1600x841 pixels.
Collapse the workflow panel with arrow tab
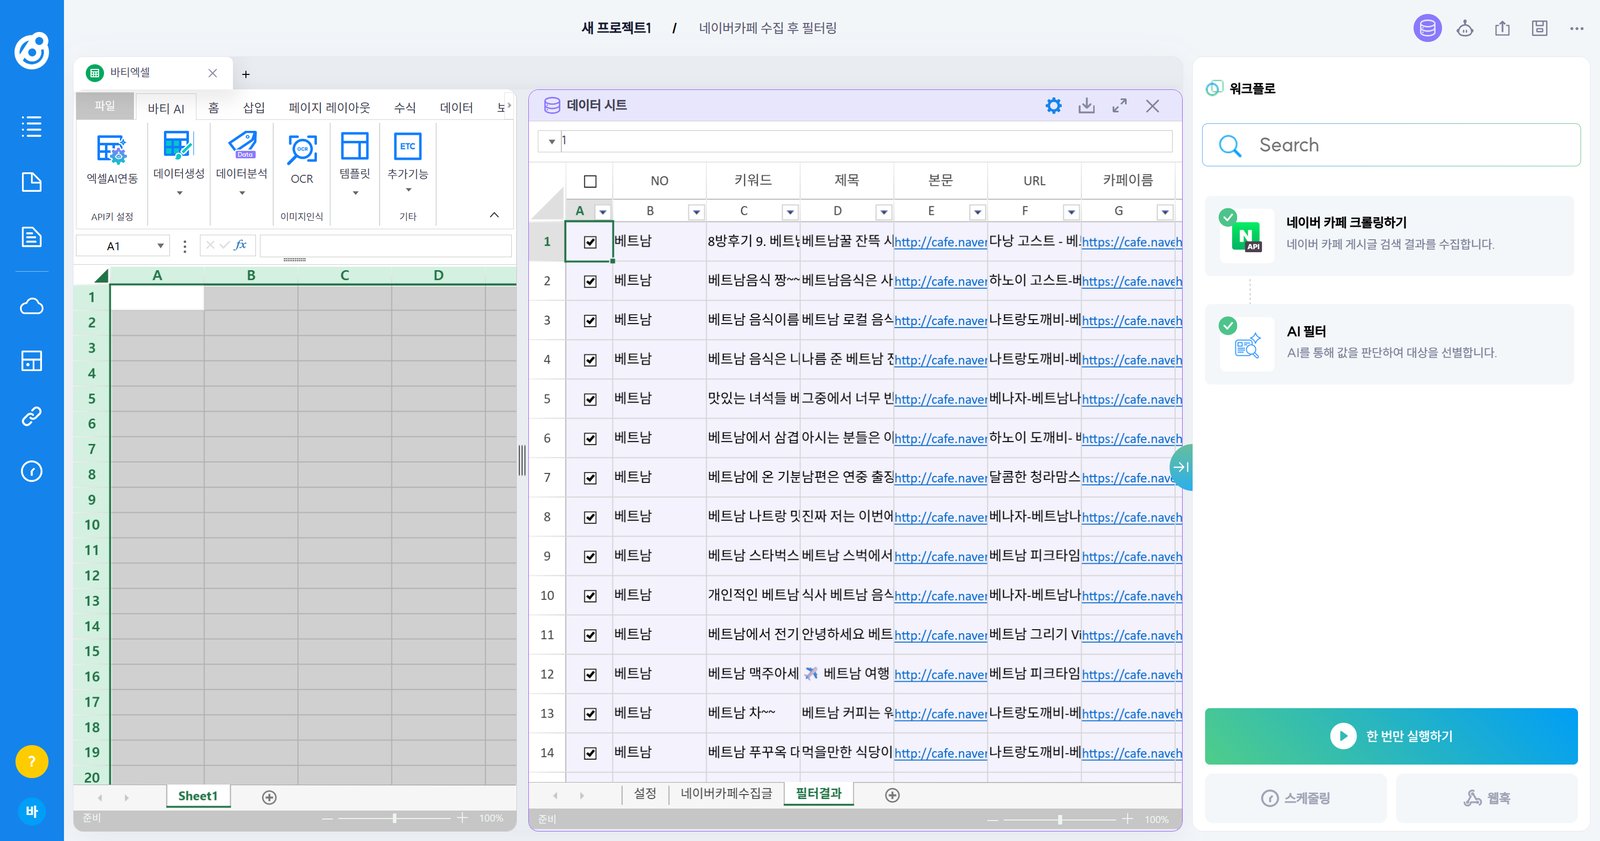pyautogui.click(x=1181, y=467)
